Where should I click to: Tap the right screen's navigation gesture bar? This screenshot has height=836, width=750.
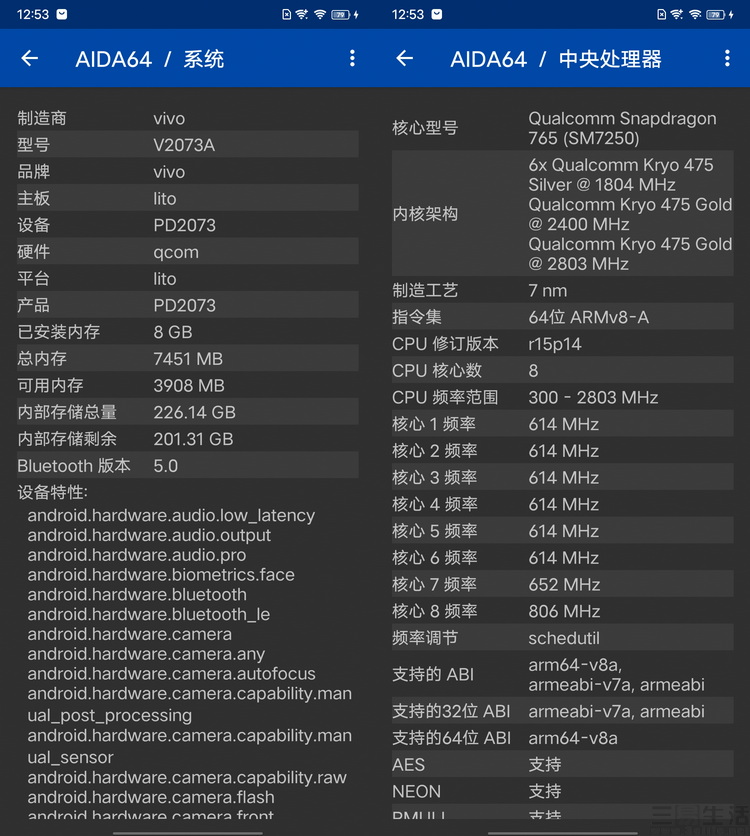pyautogui.click(x=562, y=832)
